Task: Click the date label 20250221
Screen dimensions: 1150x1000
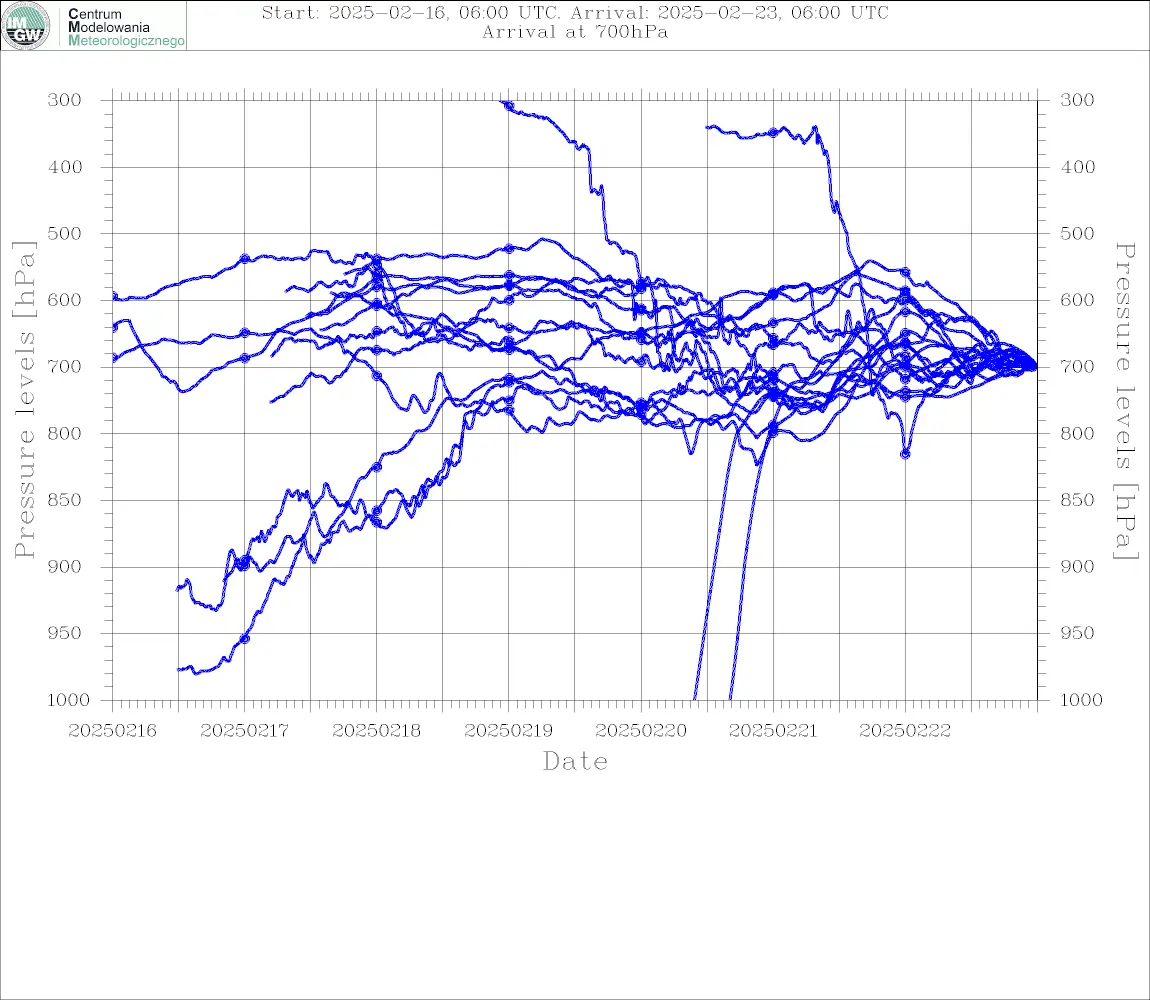Action: click(x=773, y=731)
